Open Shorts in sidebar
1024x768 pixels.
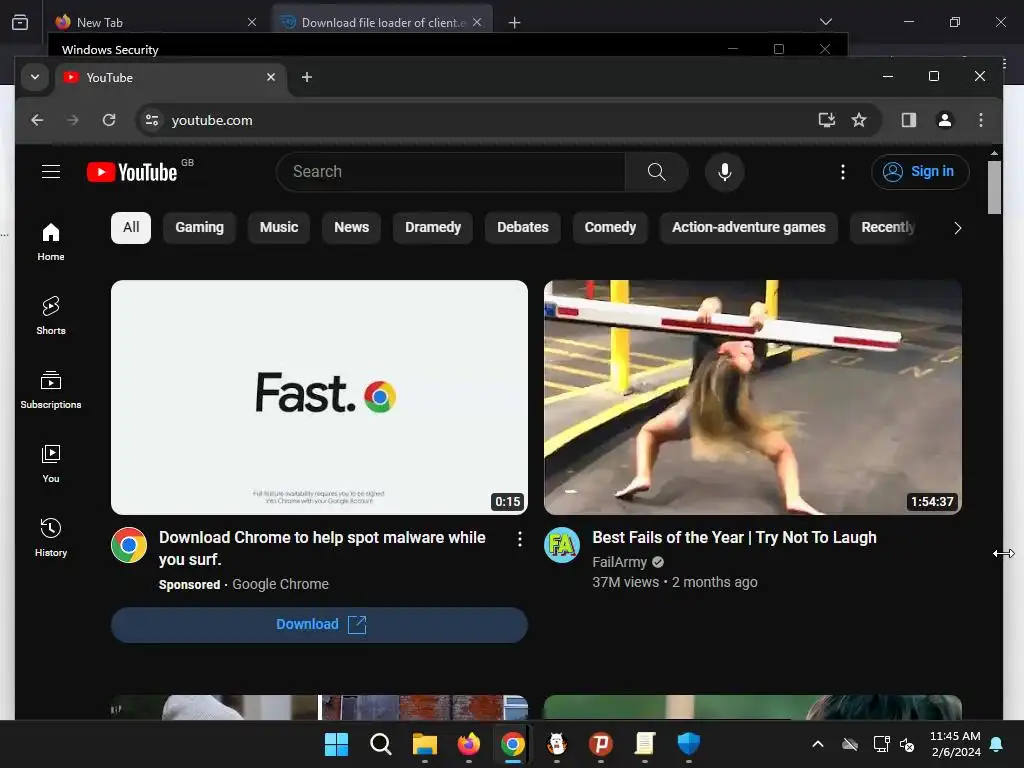click(x=51, y=315)
